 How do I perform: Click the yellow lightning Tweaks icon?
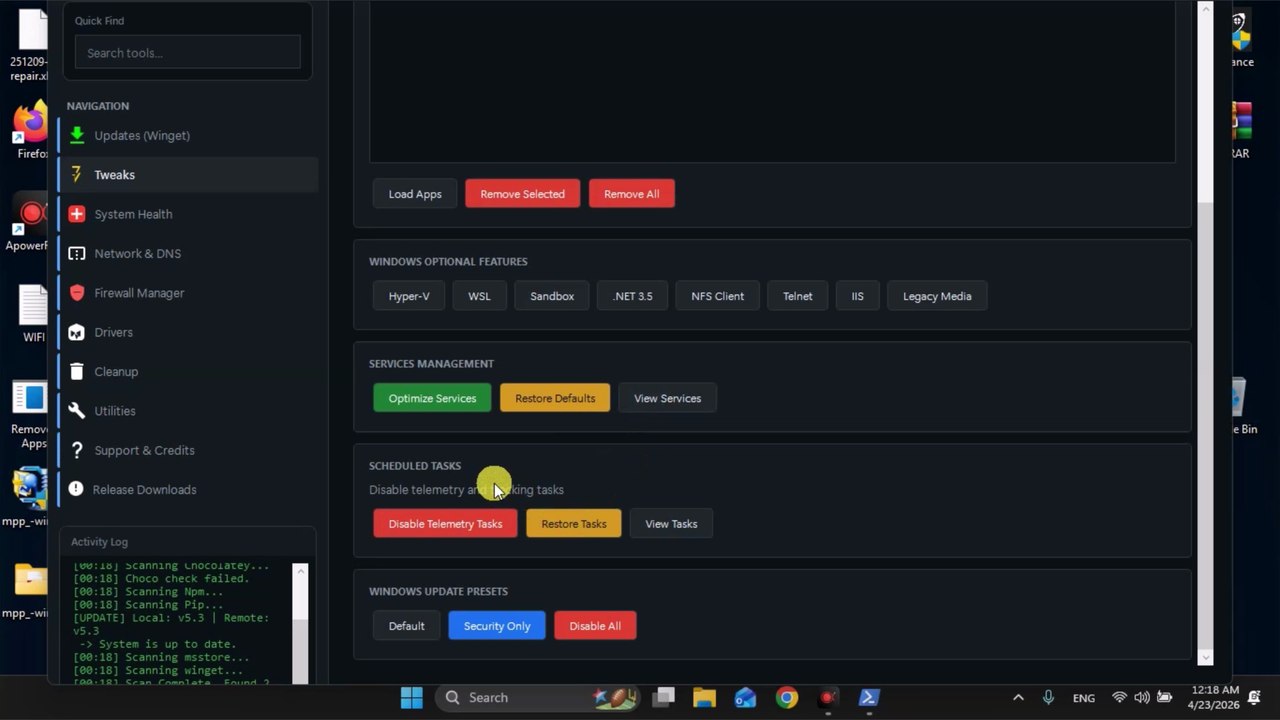click(76, 175)
